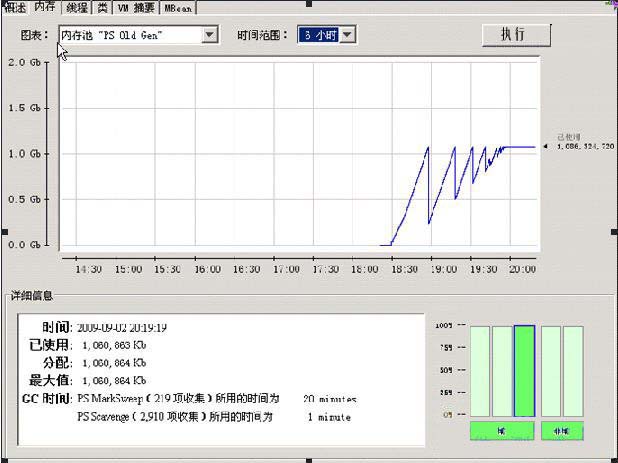Select the first heap pool usage bar

480,371
